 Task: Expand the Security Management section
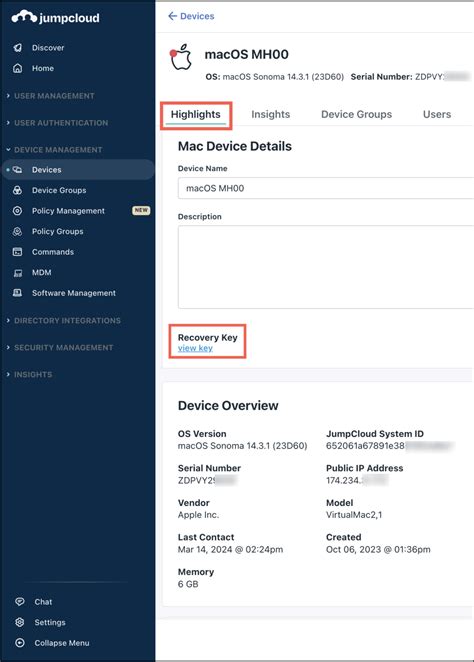point(60,347)
